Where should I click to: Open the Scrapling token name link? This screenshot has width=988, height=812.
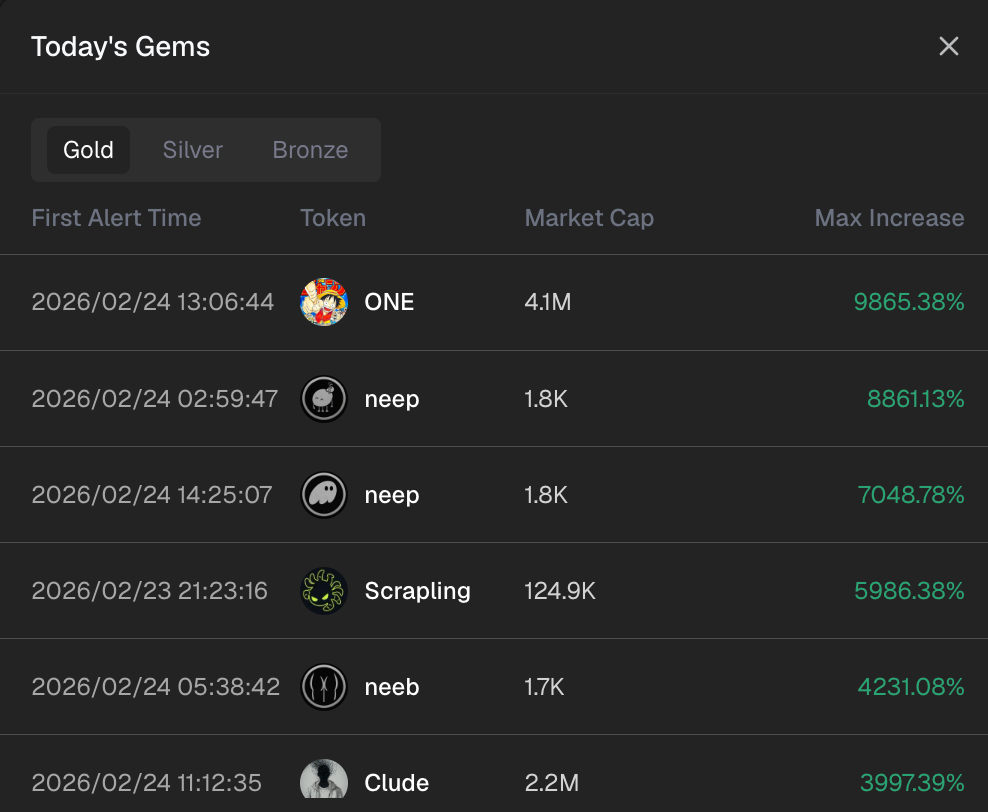pos(417,591)
